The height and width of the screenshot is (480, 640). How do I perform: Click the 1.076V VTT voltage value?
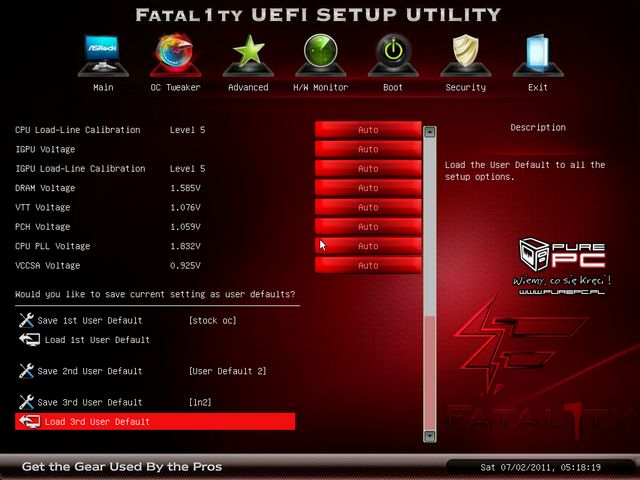pos(185,207)
